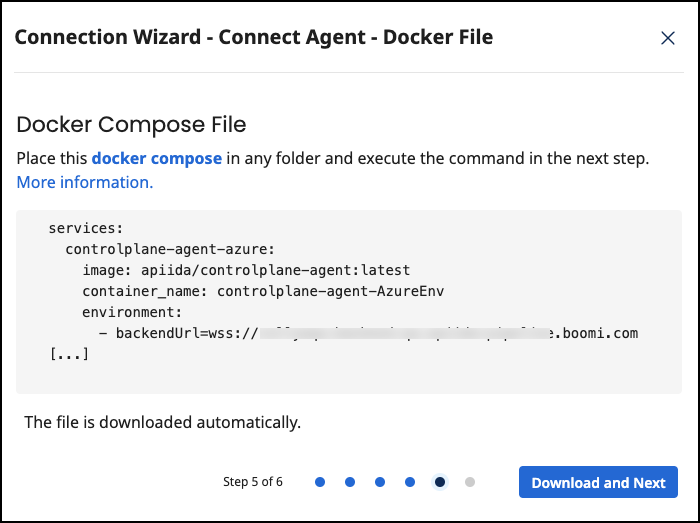Click the fourth step indicator dot
The width and height of the screenshot is (700, 523).
tap(410, 482)
